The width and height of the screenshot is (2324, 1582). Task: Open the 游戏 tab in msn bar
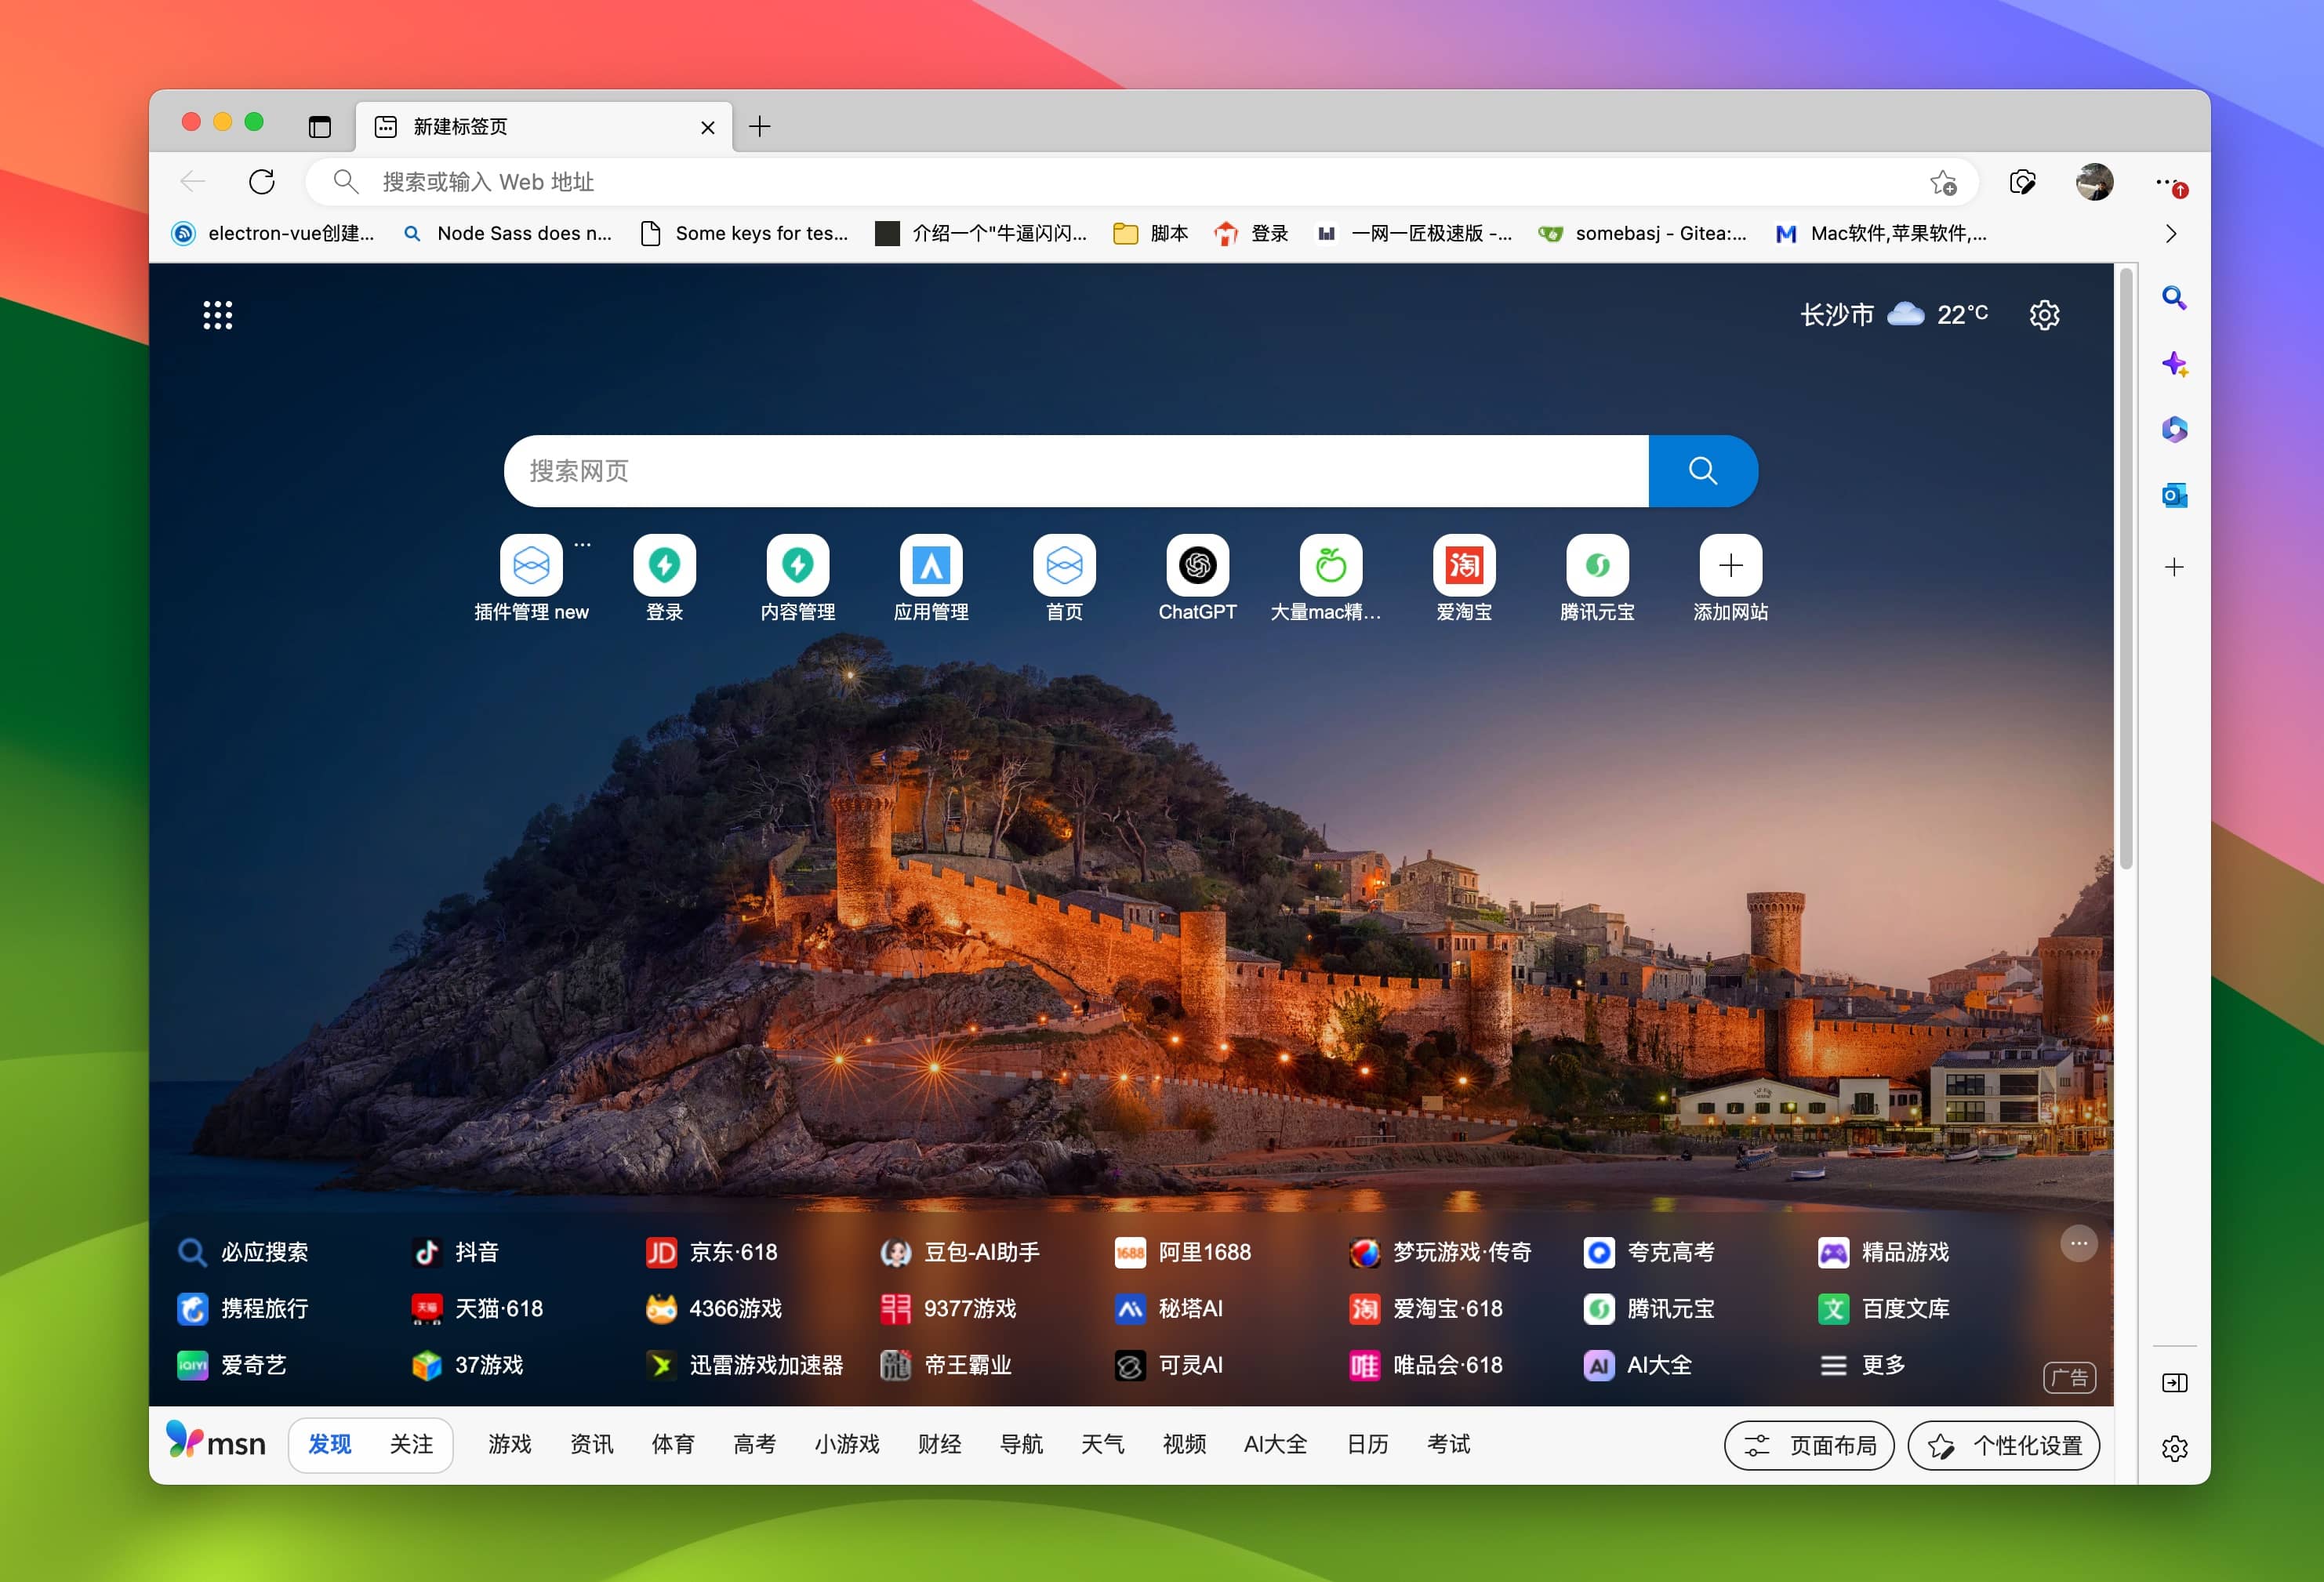pos(509,1445)
